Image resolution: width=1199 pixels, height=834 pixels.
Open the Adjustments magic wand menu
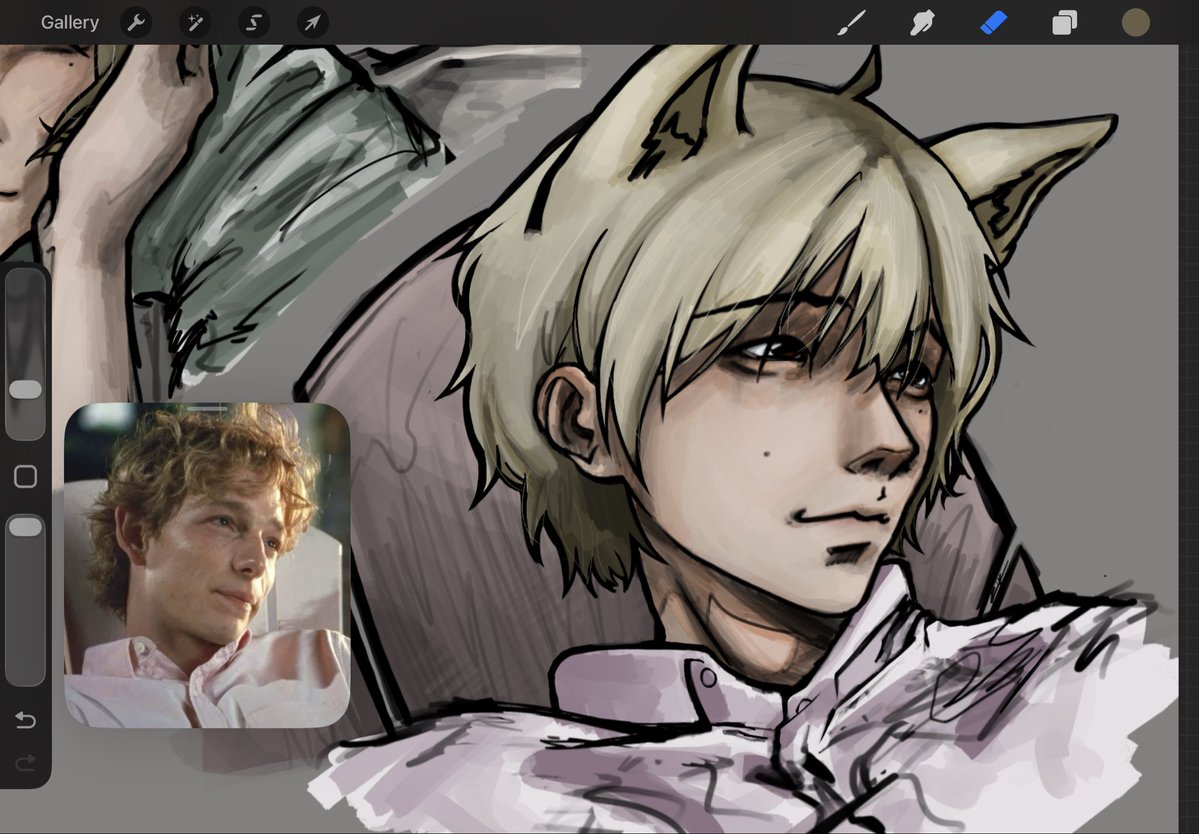point(195,23)
